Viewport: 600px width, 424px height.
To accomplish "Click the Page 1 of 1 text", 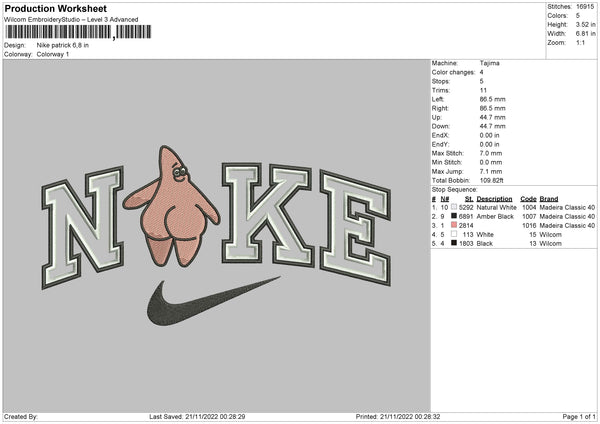I will (x=579, y=416).
